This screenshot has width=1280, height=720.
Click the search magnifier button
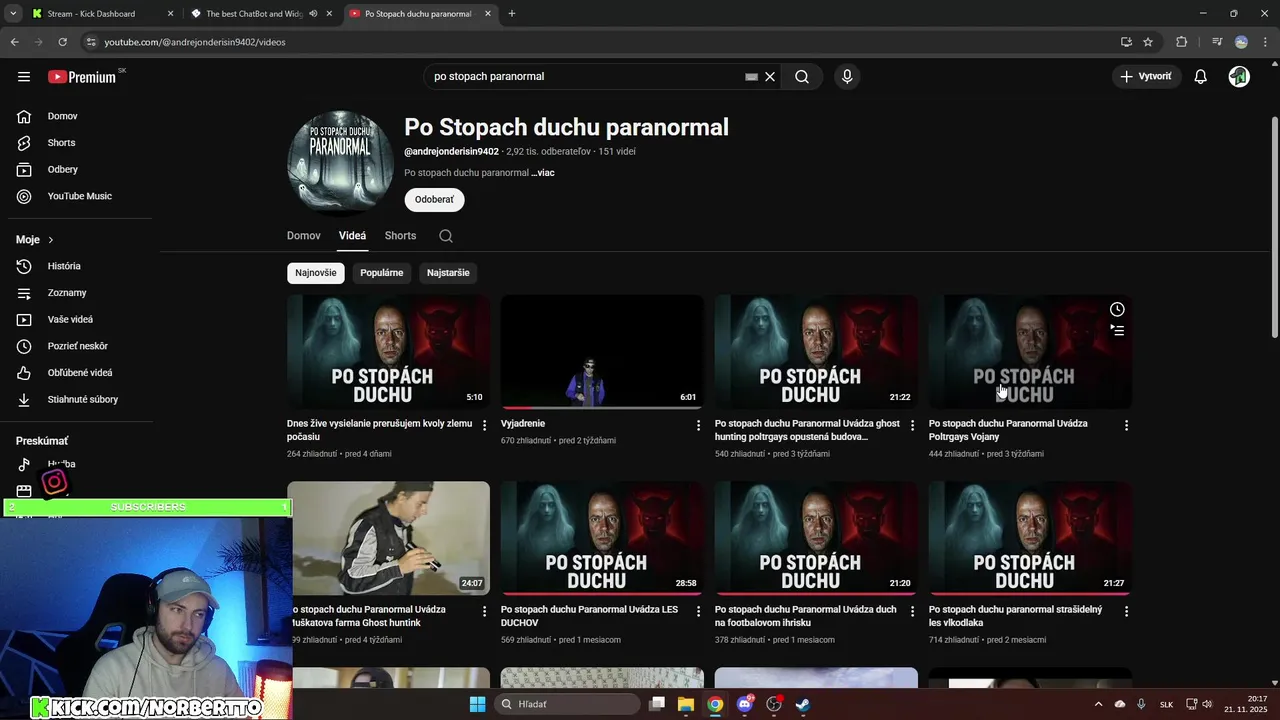[802, 77]
